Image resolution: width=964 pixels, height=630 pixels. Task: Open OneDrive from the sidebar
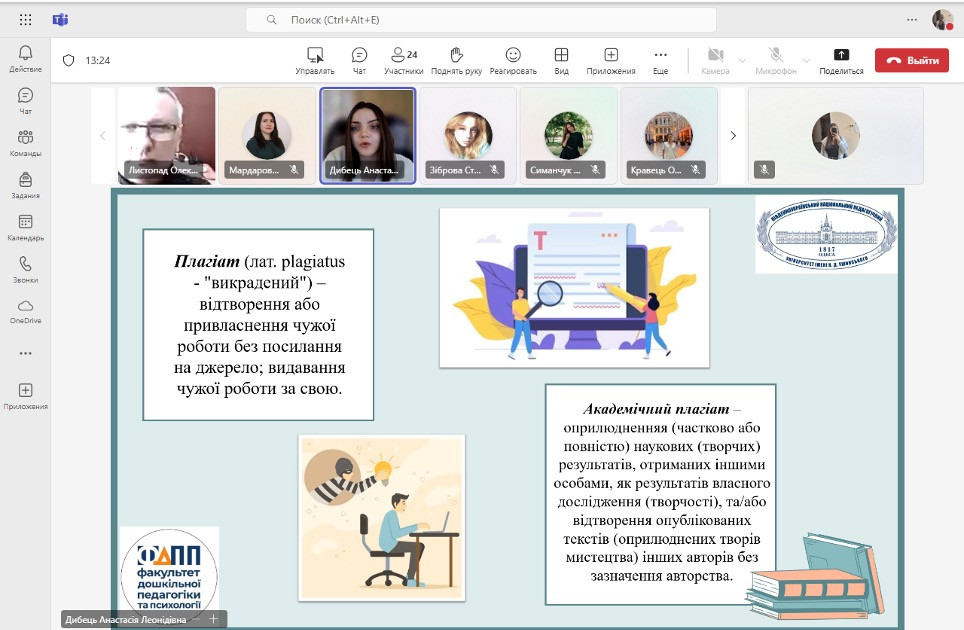click(25, 310)
